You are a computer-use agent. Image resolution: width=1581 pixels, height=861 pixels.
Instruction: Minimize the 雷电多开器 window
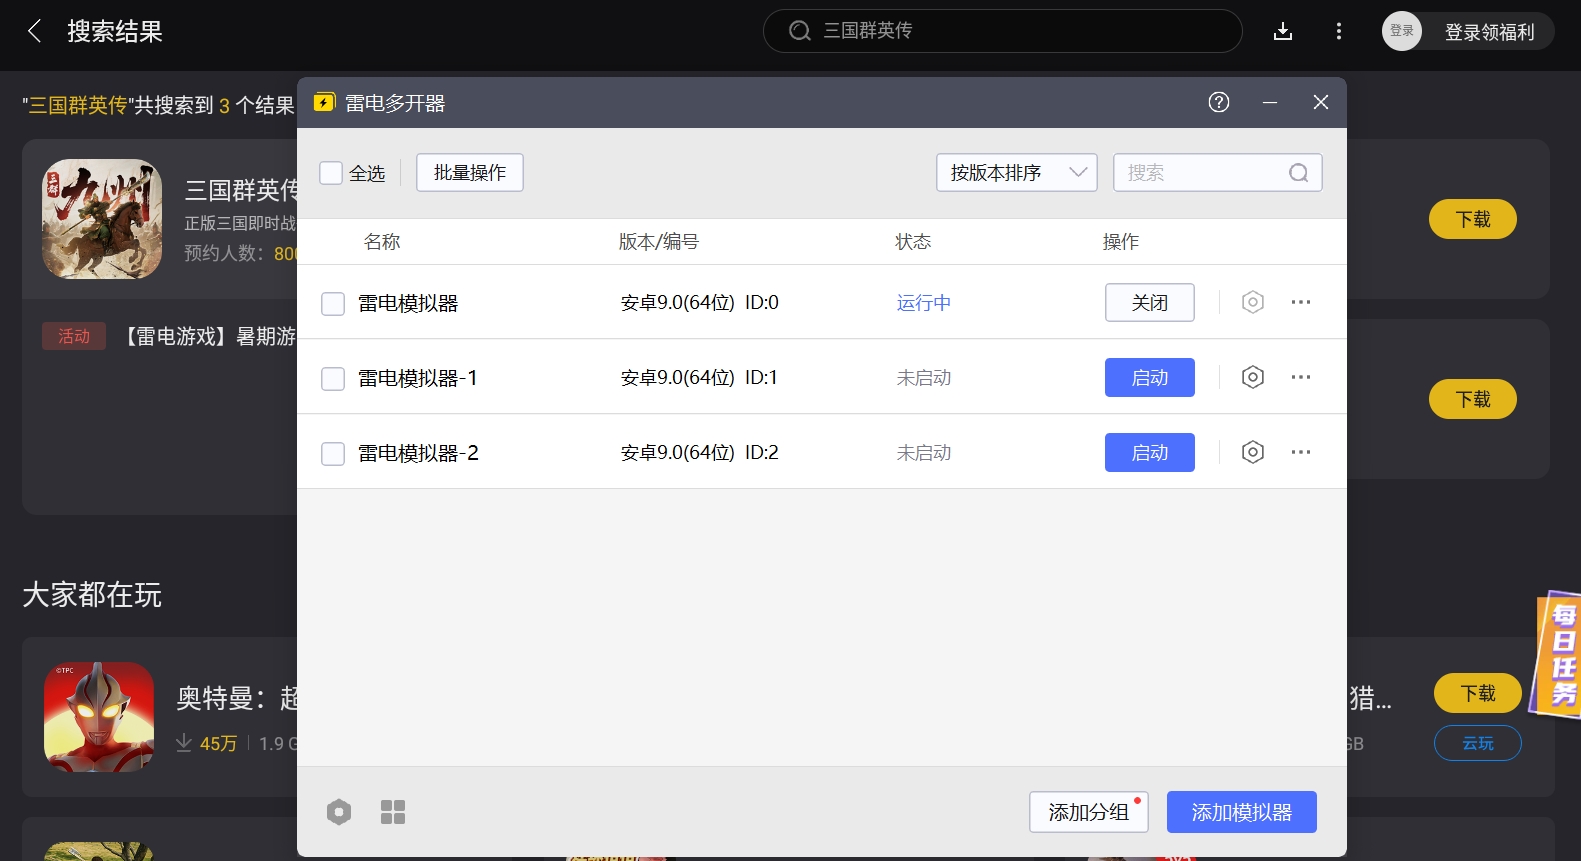(1269, 102)
